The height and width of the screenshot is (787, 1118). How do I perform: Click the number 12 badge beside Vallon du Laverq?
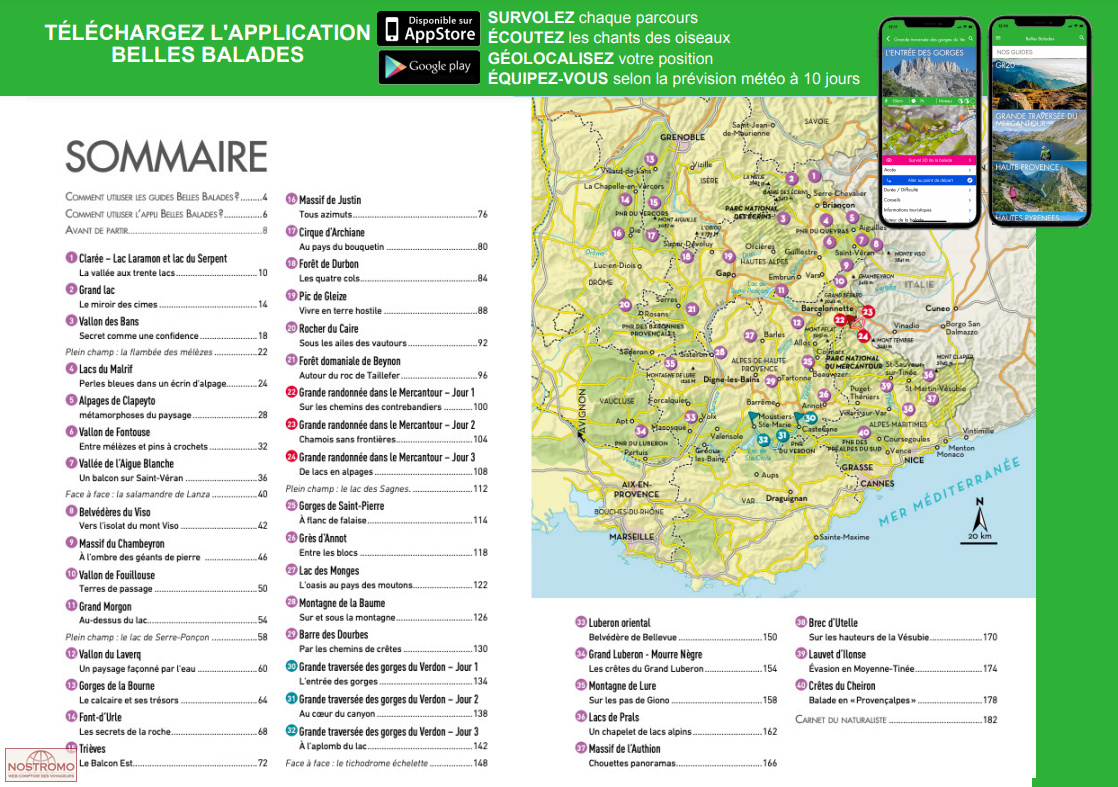(x=71, y=654)
